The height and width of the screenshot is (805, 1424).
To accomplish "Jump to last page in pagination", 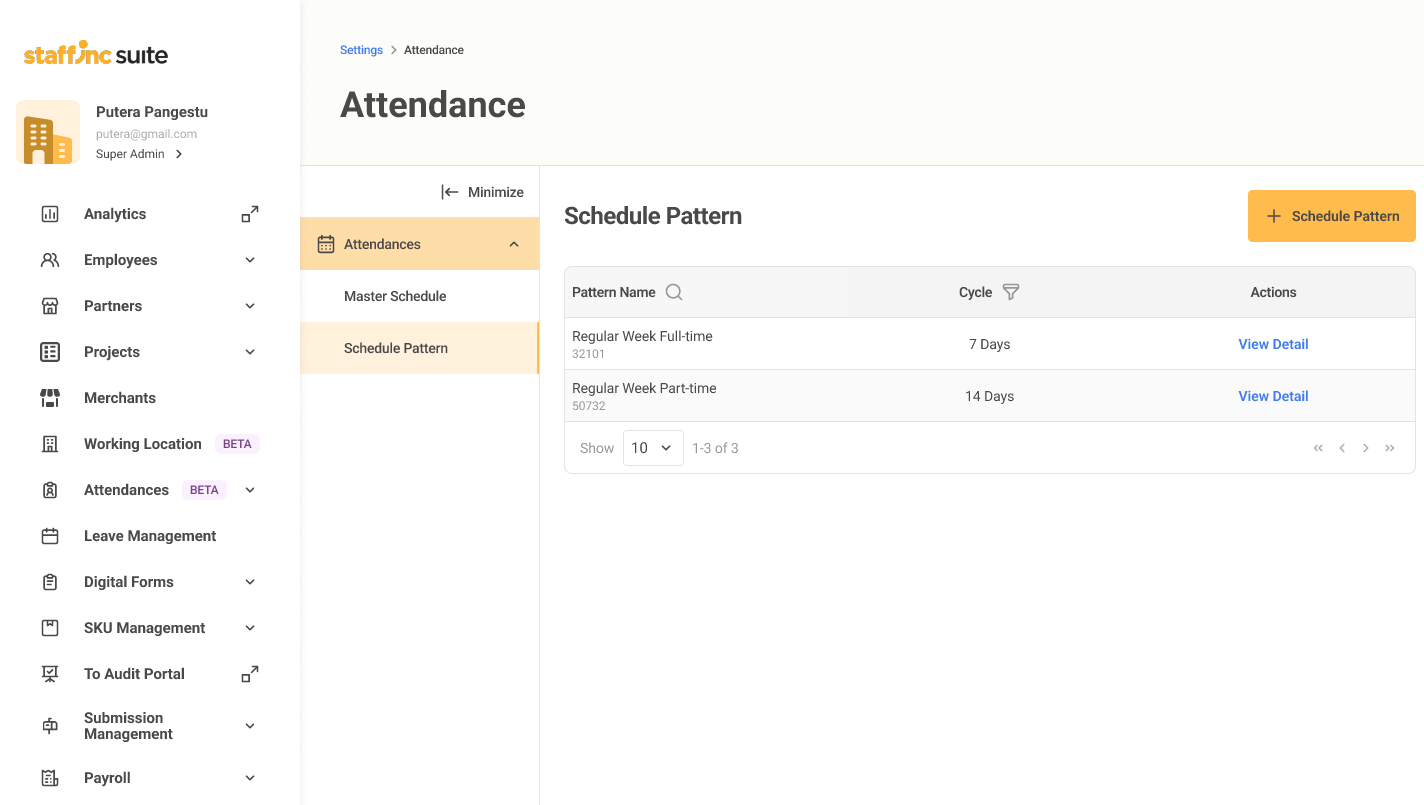I will pos(1390,448).
